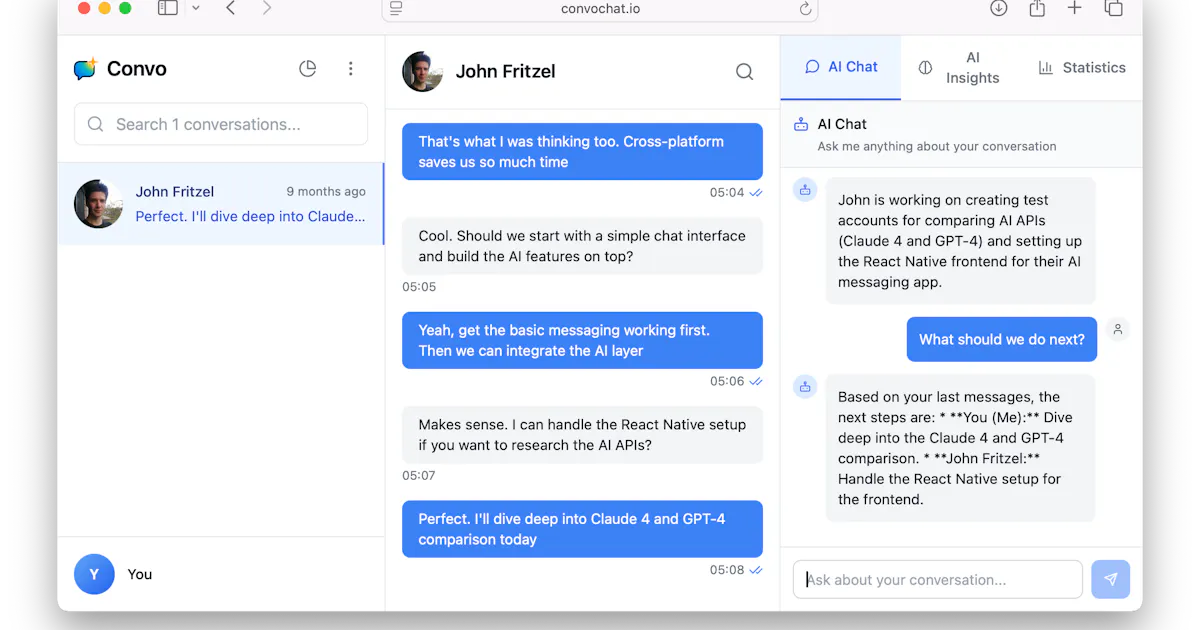Click the Claude 4 and GPT-4 comparison message

(582, 529)
